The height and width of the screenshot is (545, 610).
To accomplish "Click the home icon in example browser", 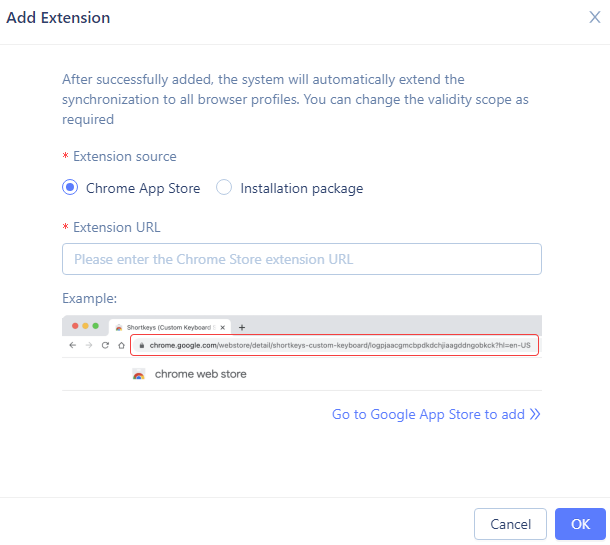I will pyautogui.click(x=121, y=345).
